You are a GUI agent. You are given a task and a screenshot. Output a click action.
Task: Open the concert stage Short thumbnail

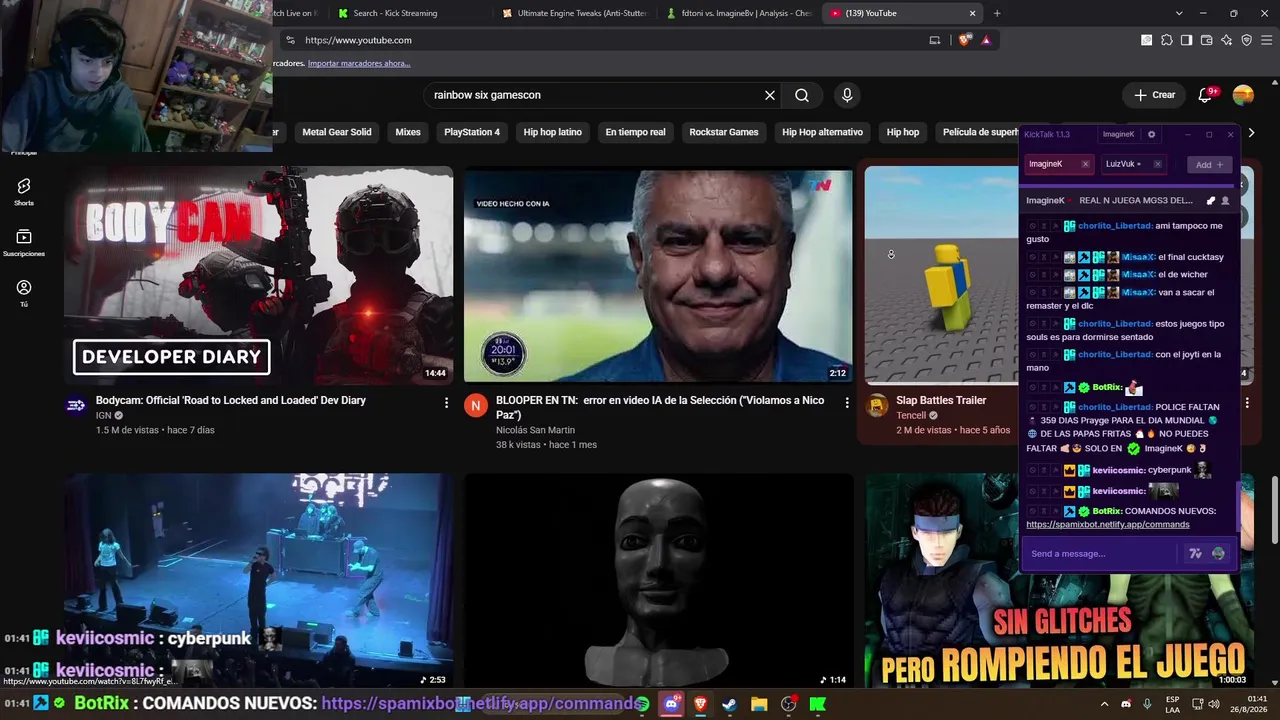pos(259,580)
